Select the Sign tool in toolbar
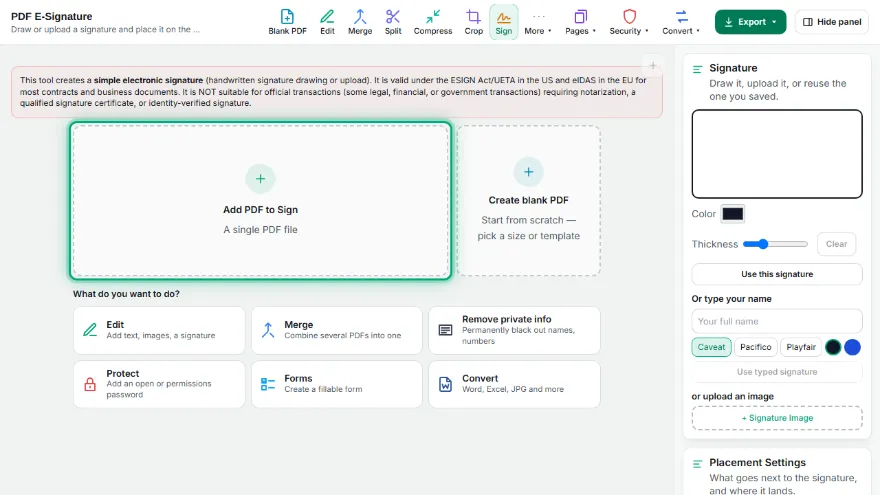This screenshot has width=880, height=495. [x=503, y=22]
